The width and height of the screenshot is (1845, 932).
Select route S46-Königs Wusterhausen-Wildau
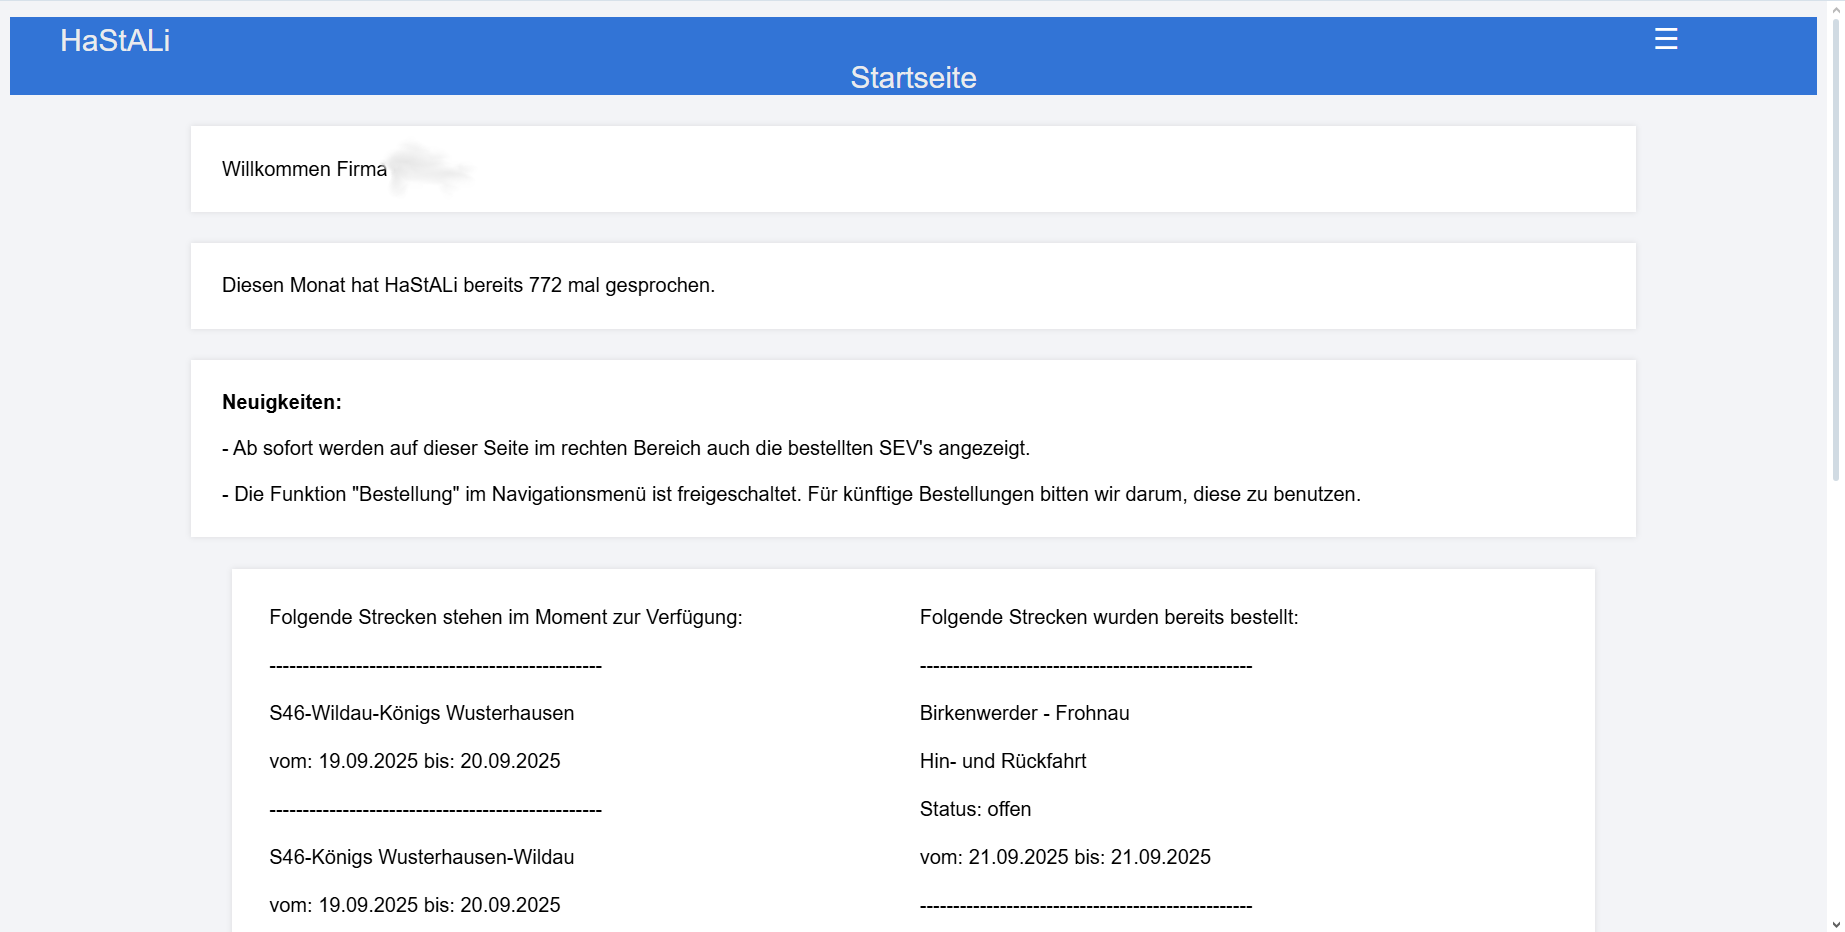tap(422, 857)
